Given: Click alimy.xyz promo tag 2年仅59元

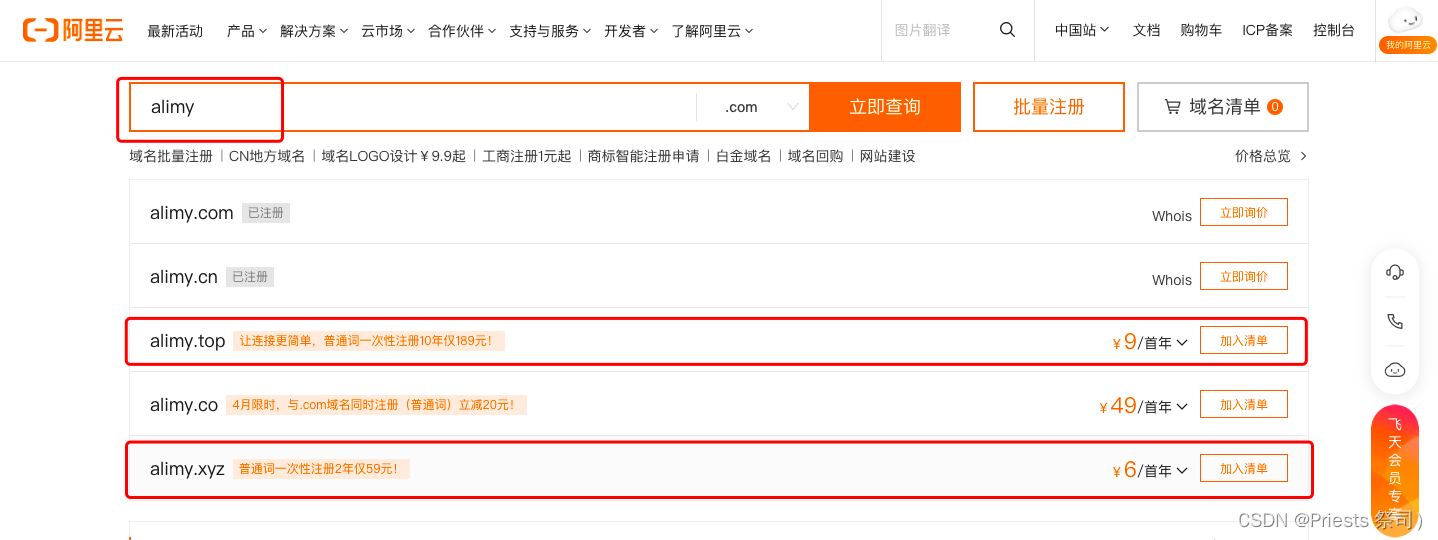Looking at the screenshot, I should pyautogui.click(x=321, y=469).
